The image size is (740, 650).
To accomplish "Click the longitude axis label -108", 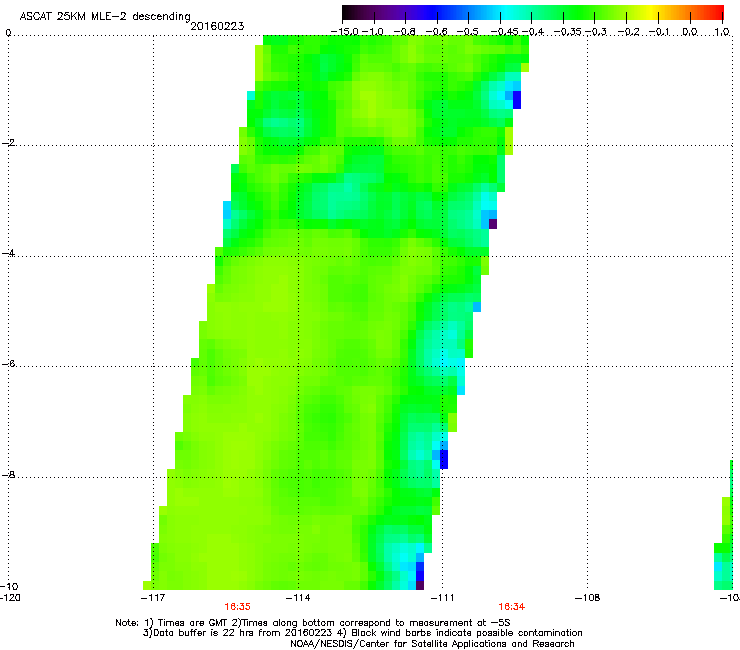I will pos(588,598).
